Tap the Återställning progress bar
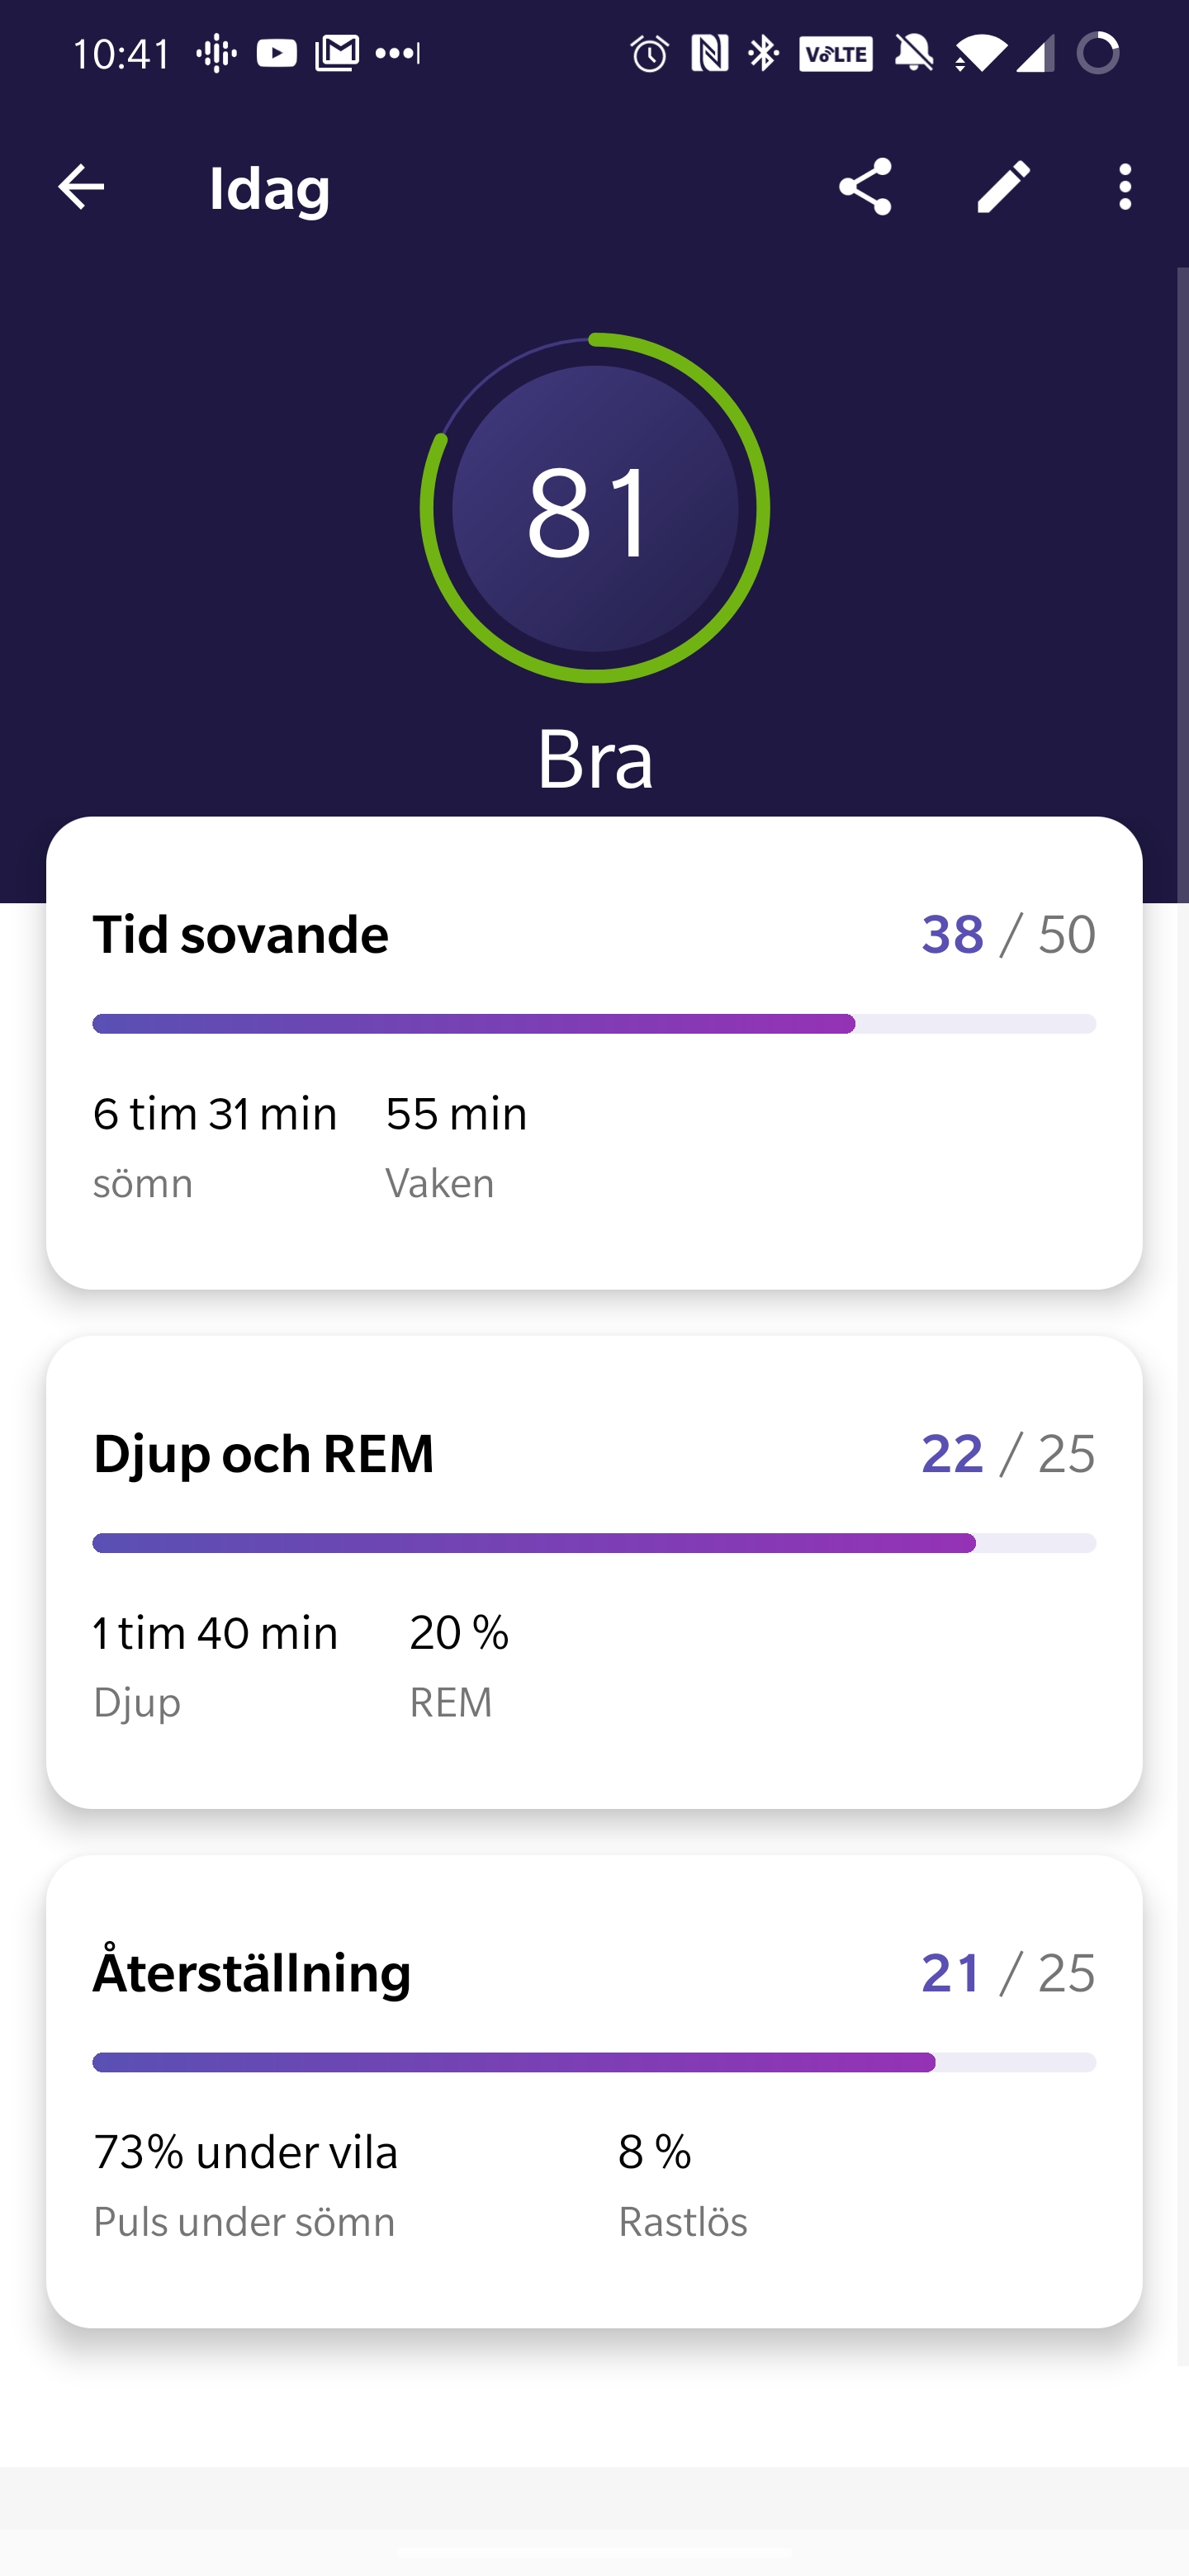 (x=594, y=2062)
